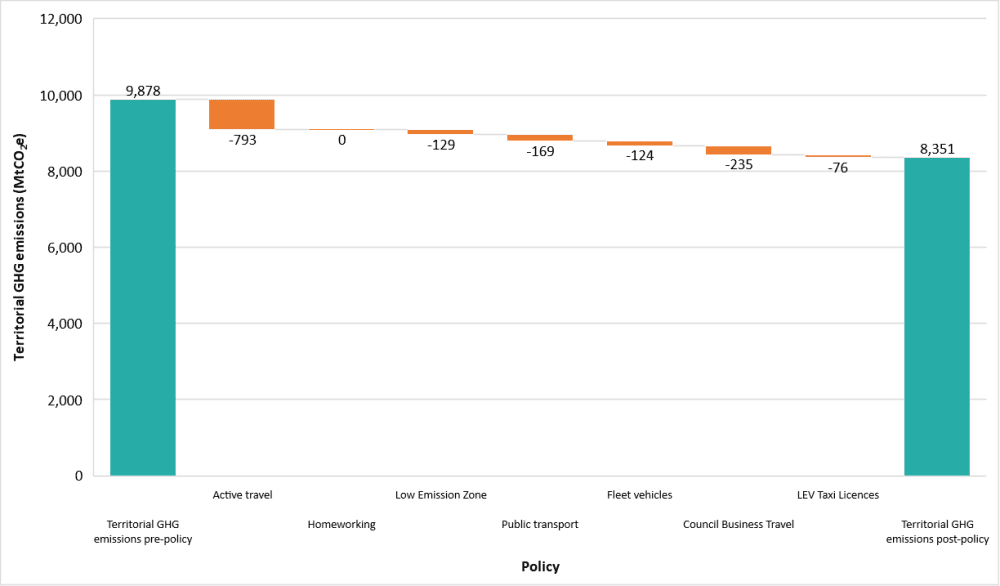Click the Policy x-axis title
The width and height of the screenshot is (1000, 586).
(540, 566)
